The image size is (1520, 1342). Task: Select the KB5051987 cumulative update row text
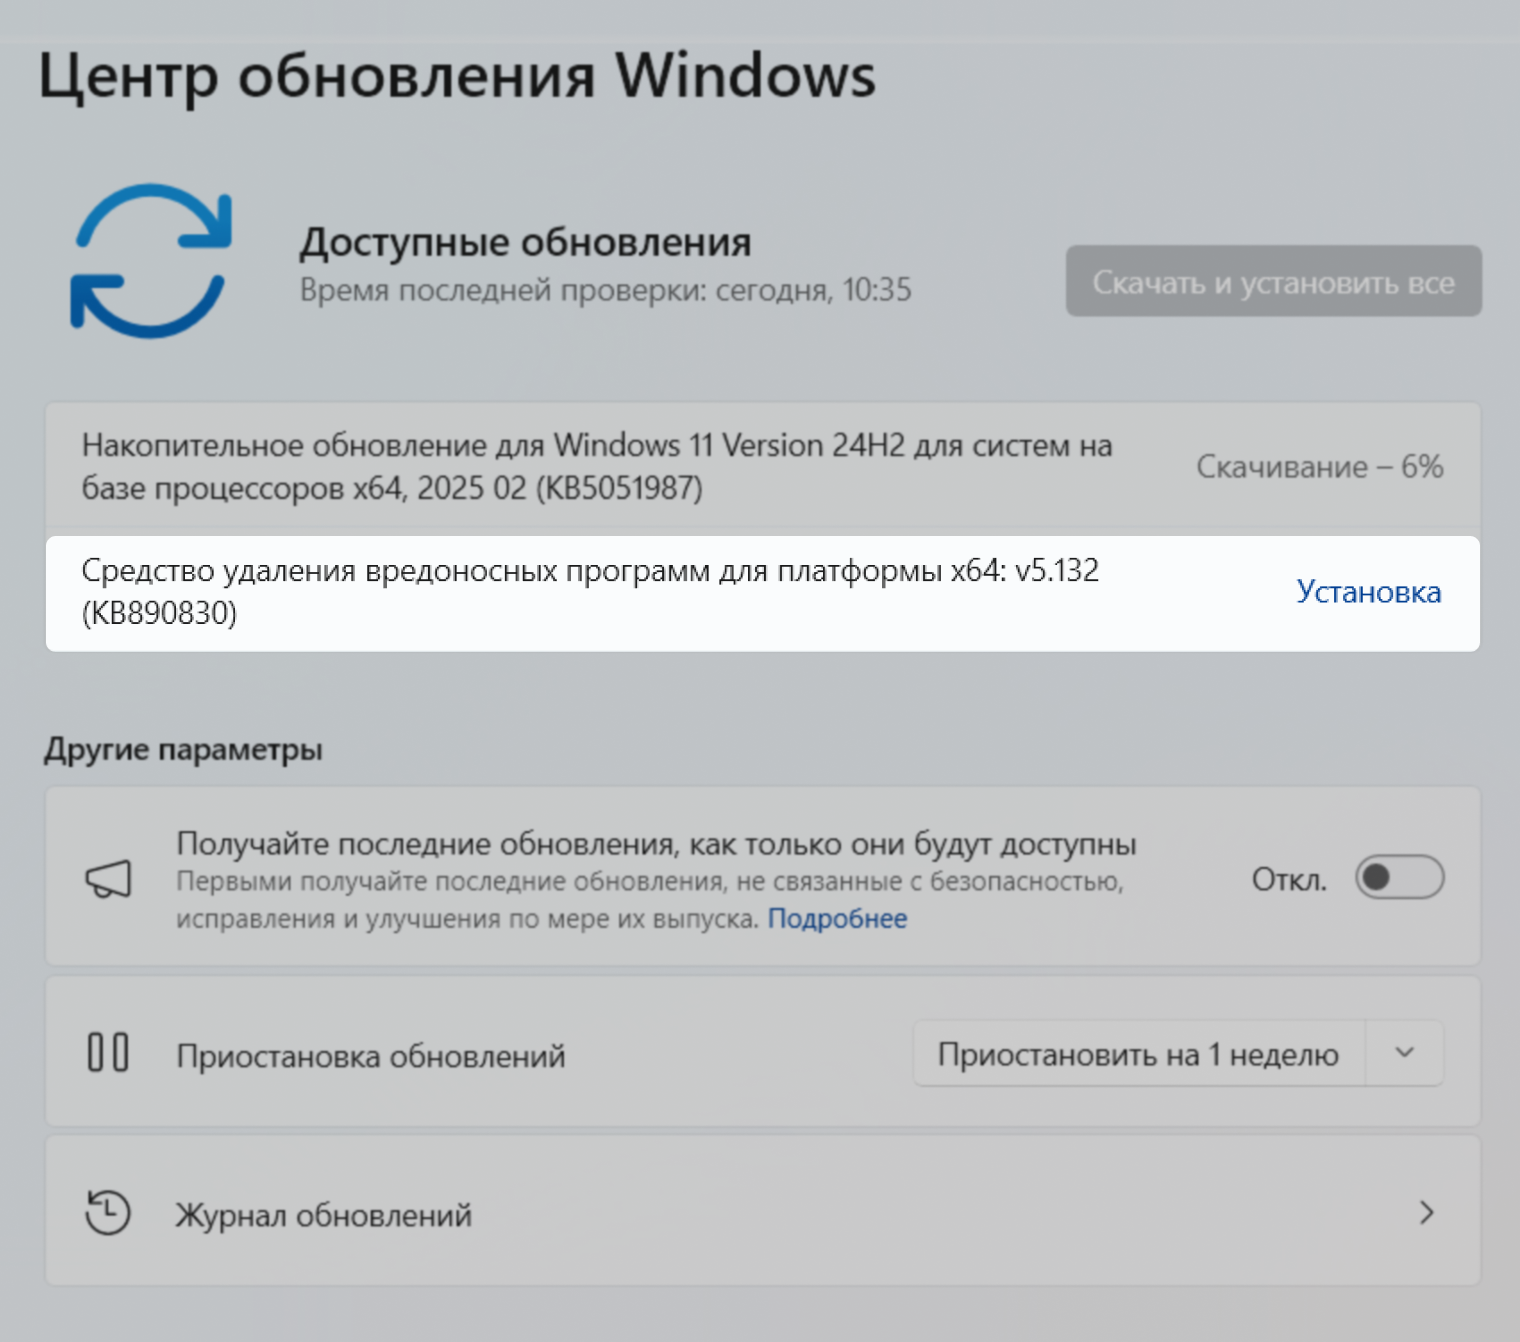597,466
